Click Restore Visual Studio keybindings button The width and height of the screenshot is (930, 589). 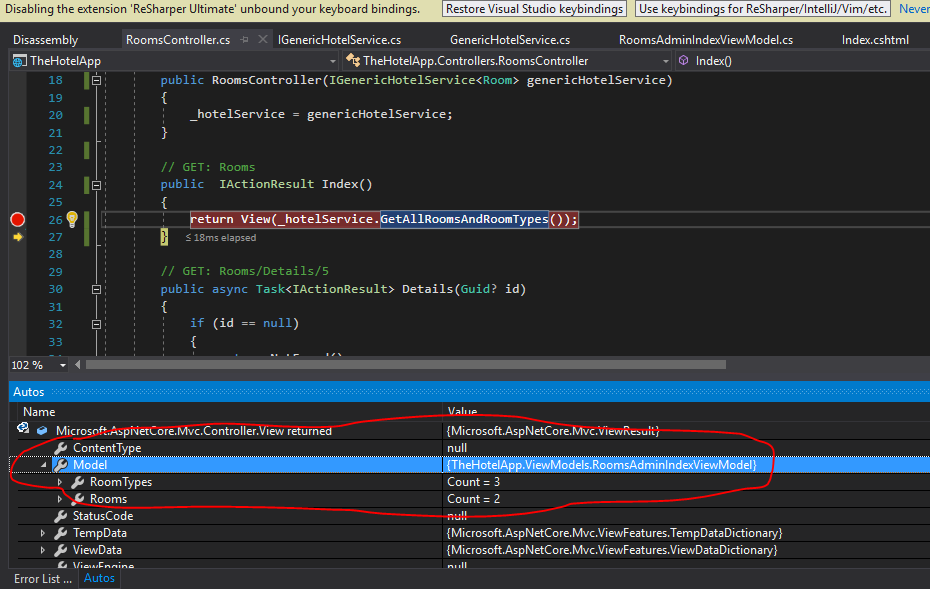click(x=534, y=9)
